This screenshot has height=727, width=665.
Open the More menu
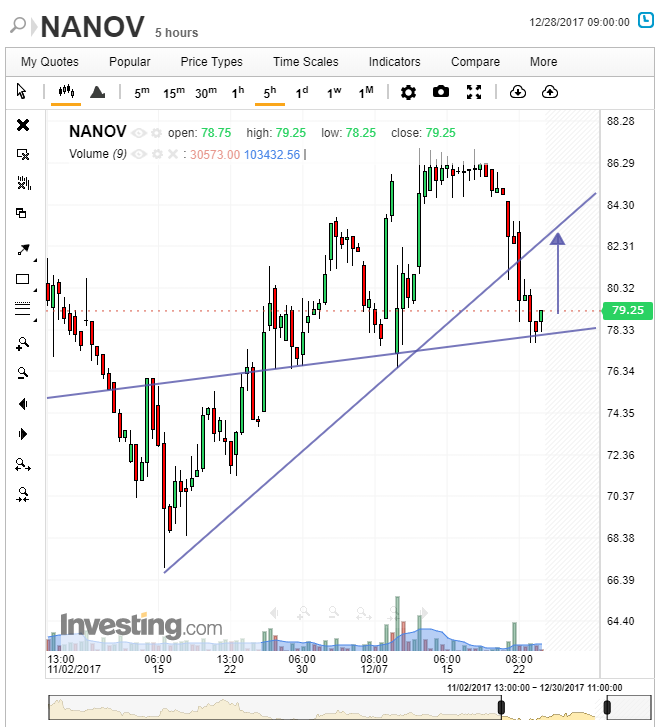pos(544,62)
